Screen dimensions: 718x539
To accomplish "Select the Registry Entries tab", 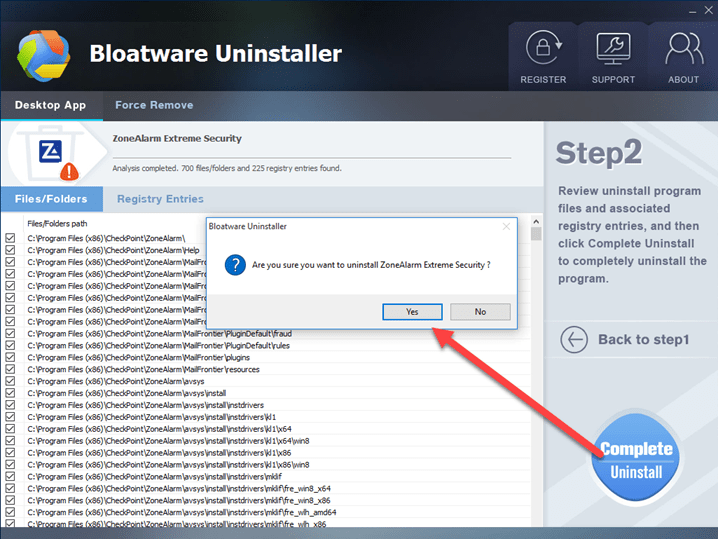I will (160, 199).
